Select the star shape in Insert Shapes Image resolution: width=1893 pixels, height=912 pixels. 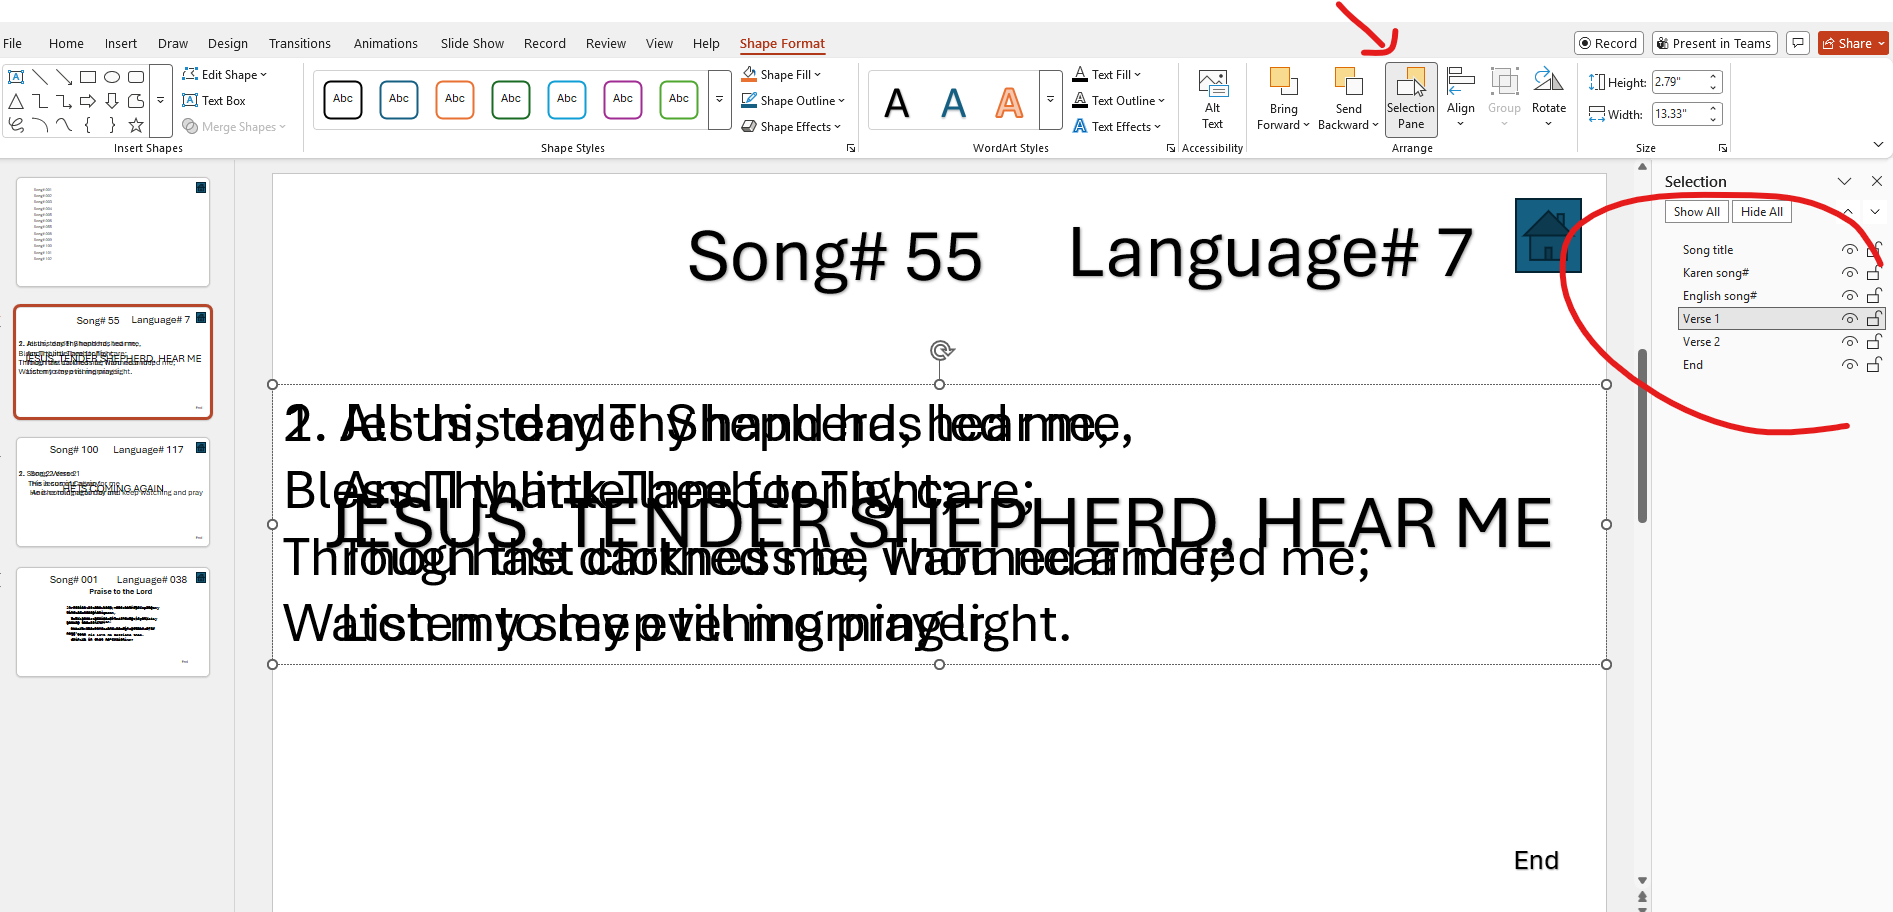coord(136,125)
